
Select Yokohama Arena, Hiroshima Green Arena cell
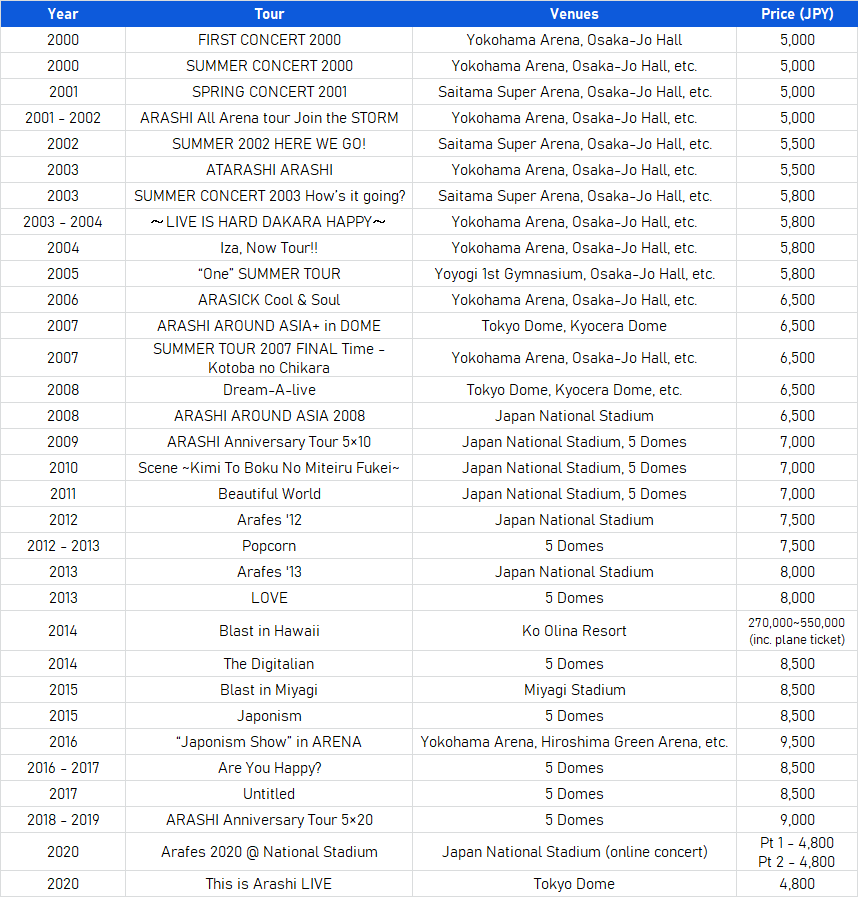click(574, 742)
